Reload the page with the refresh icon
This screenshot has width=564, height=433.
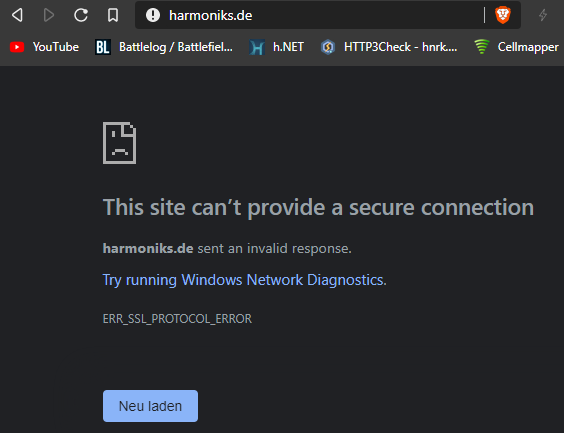81,15
